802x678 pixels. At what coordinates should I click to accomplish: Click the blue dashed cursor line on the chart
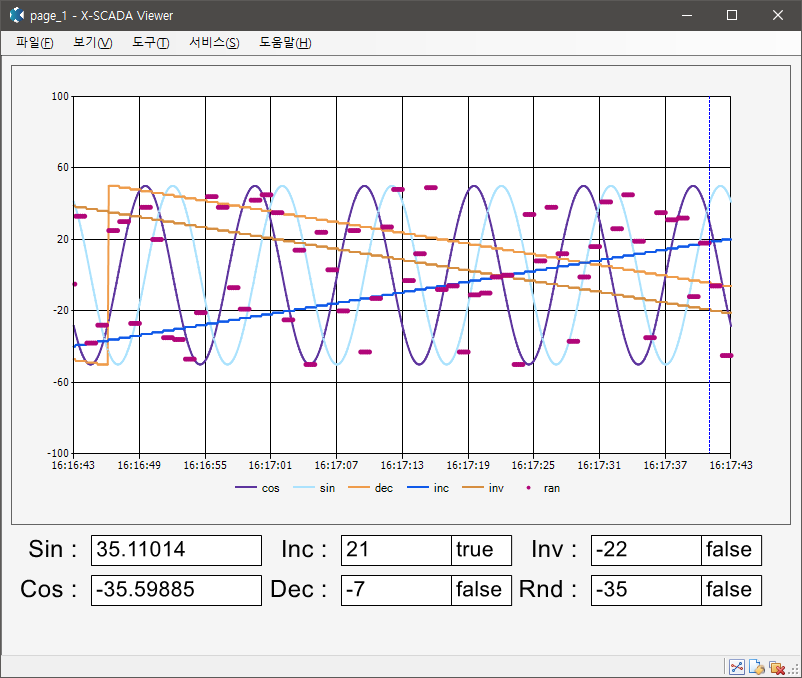(x=709, y=274)
